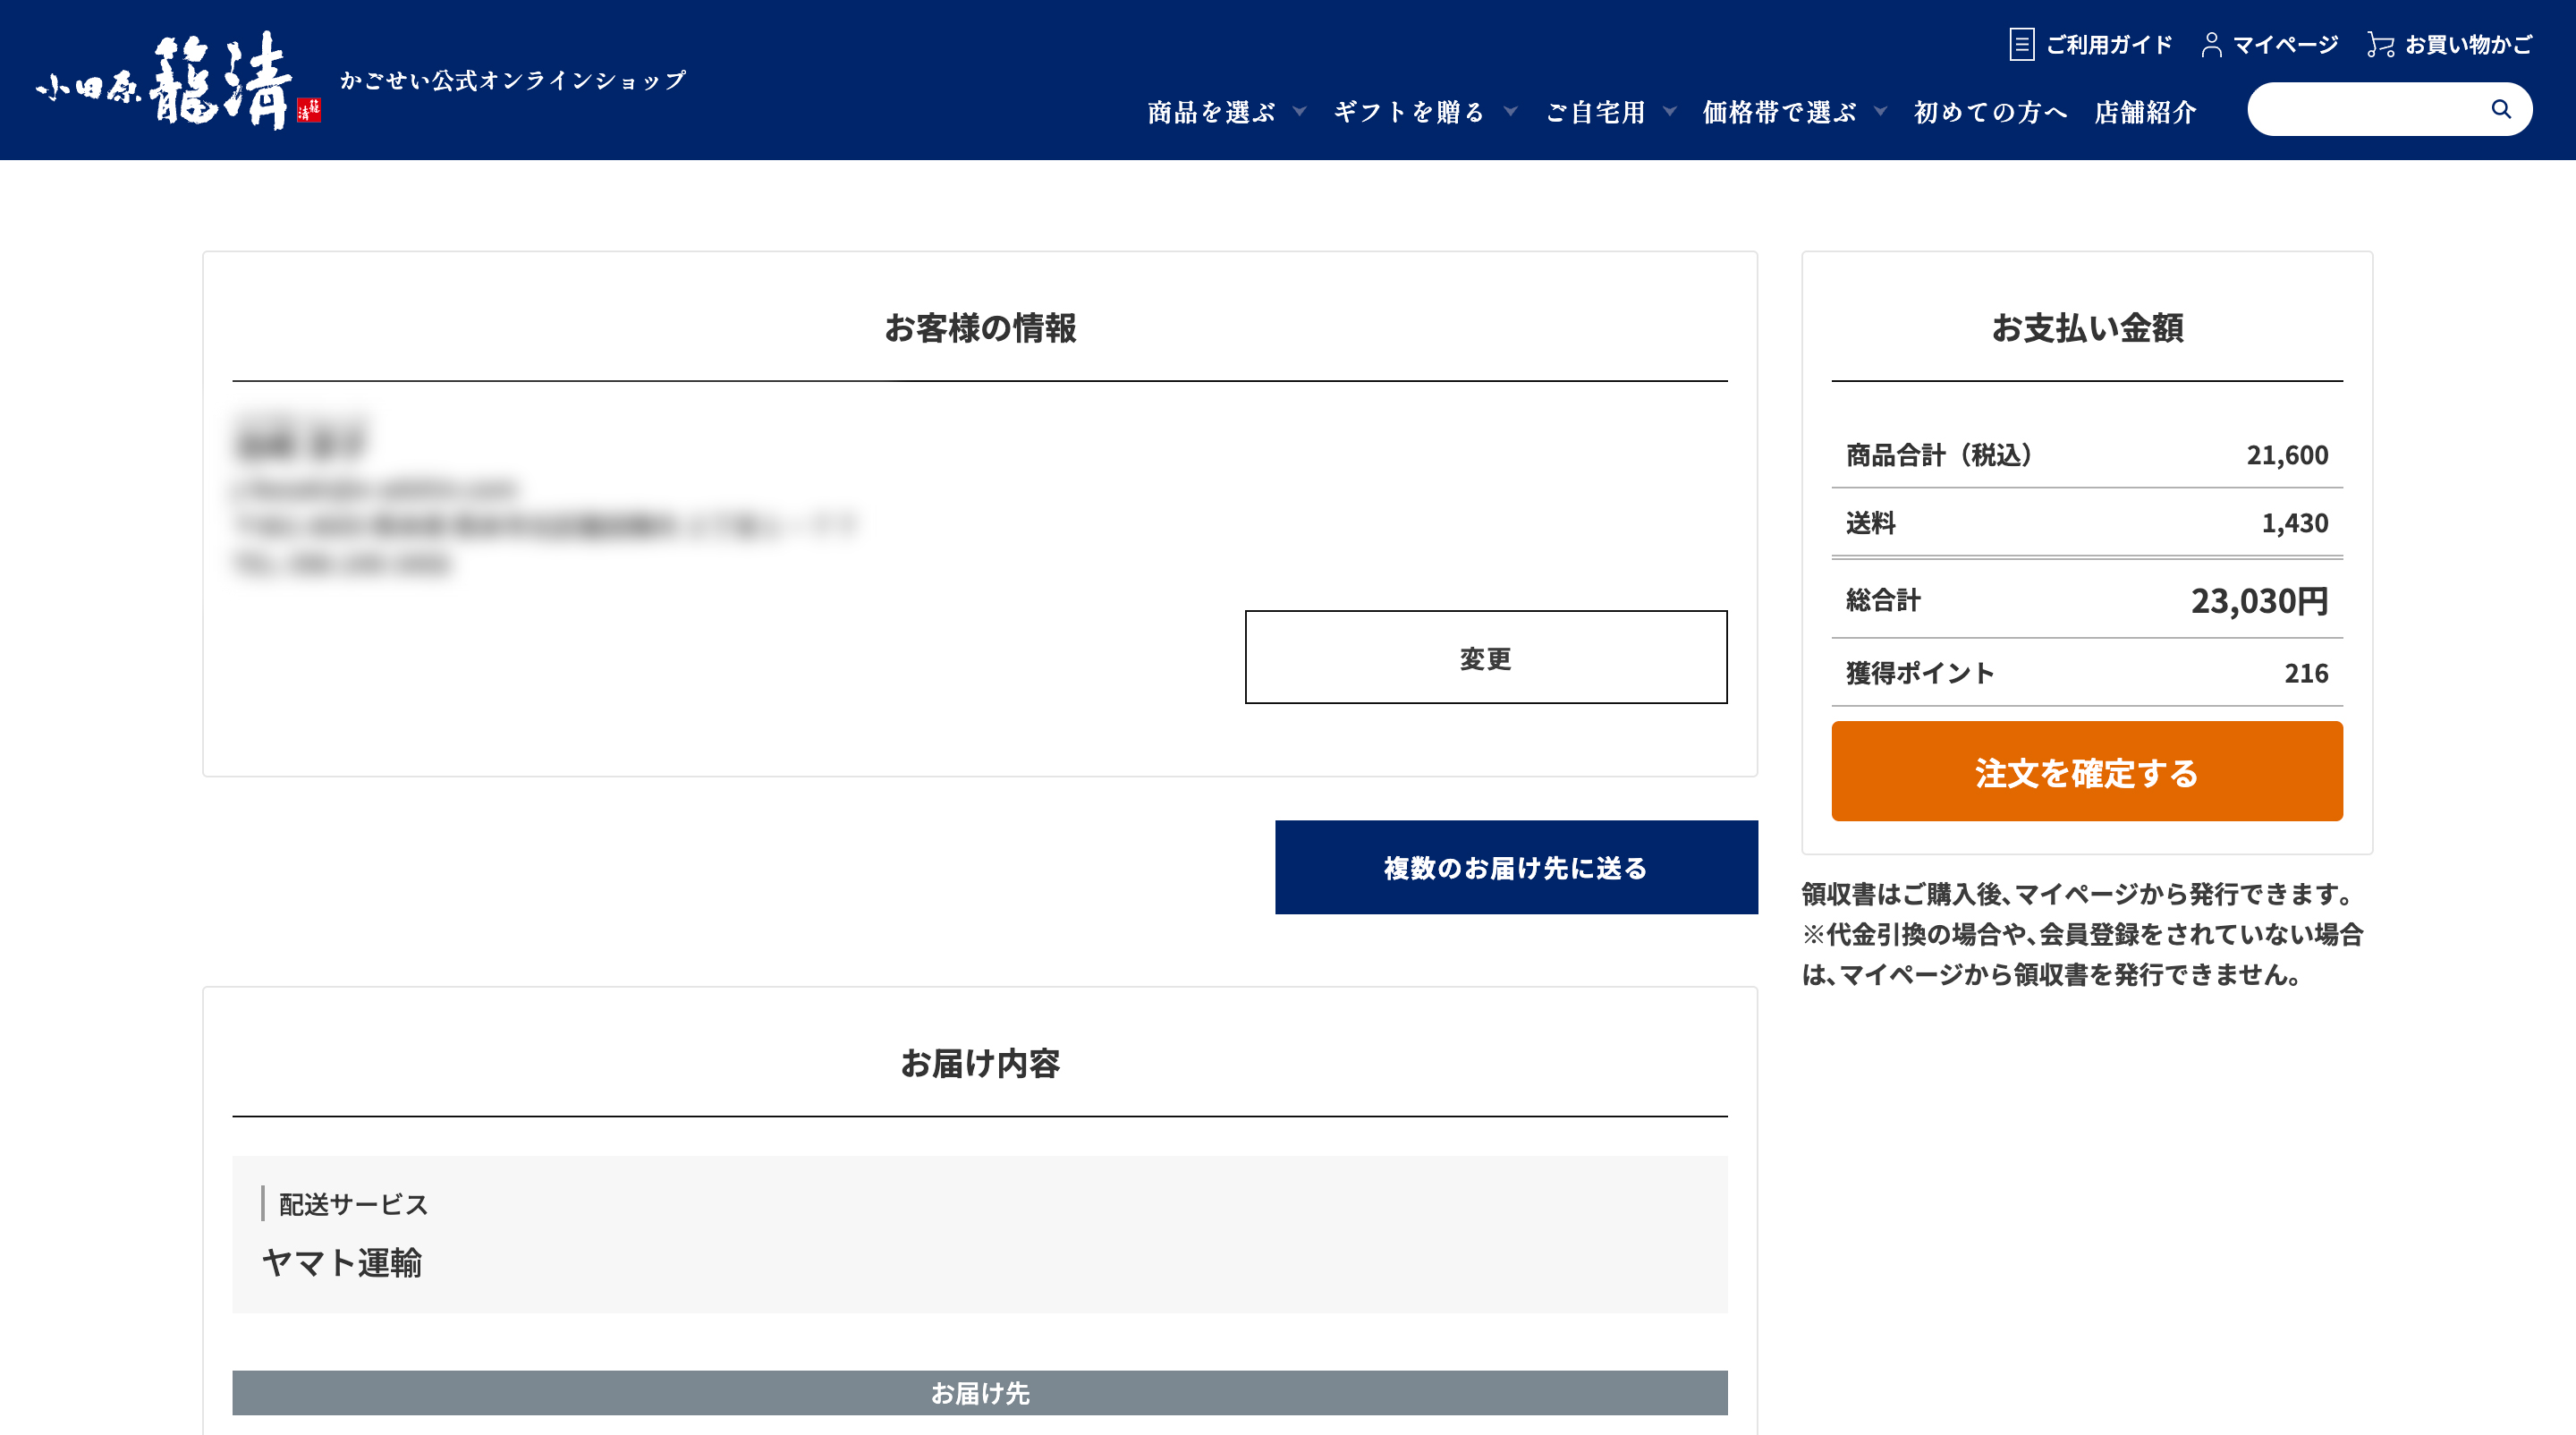Open the お買い物かご link text
The height and width of the screenshot is (1435, 2576).
(2469, 45)
